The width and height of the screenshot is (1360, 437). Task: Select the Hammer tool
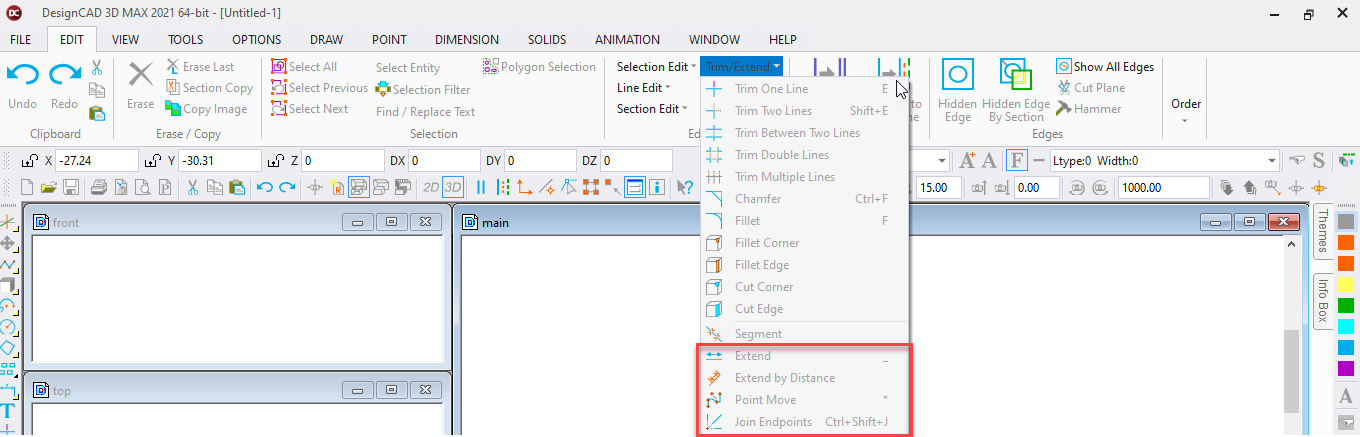[1089, 109]
